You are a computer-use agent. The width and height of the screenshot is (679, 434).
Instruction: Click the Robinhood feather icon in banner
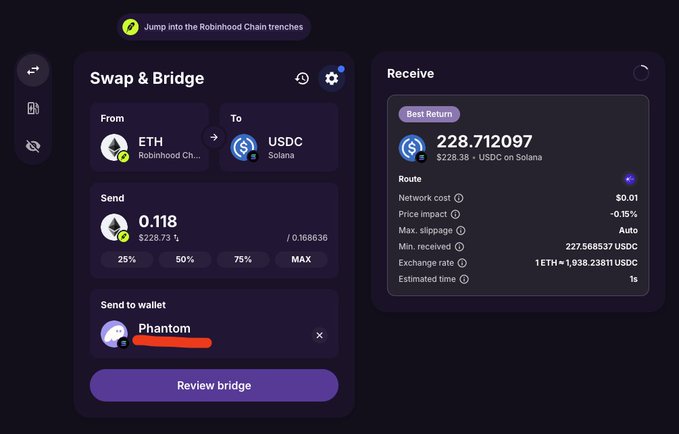pos(130,27)
